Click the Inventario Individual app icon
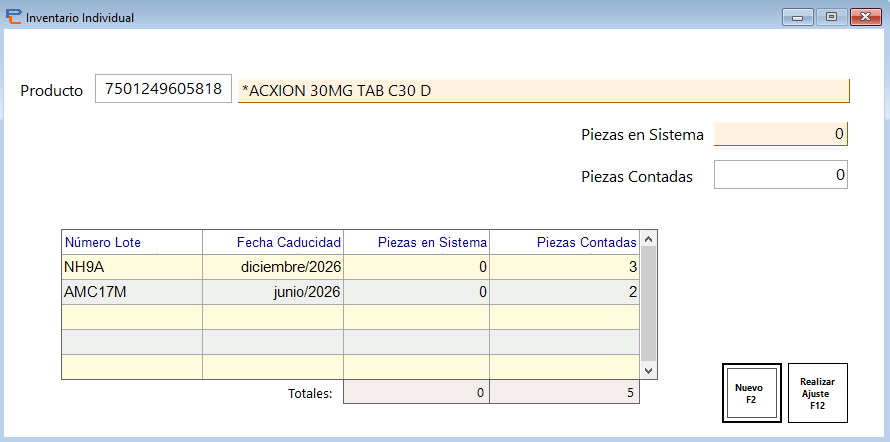This screenshot has width=890, height=442. pos(14,17)
